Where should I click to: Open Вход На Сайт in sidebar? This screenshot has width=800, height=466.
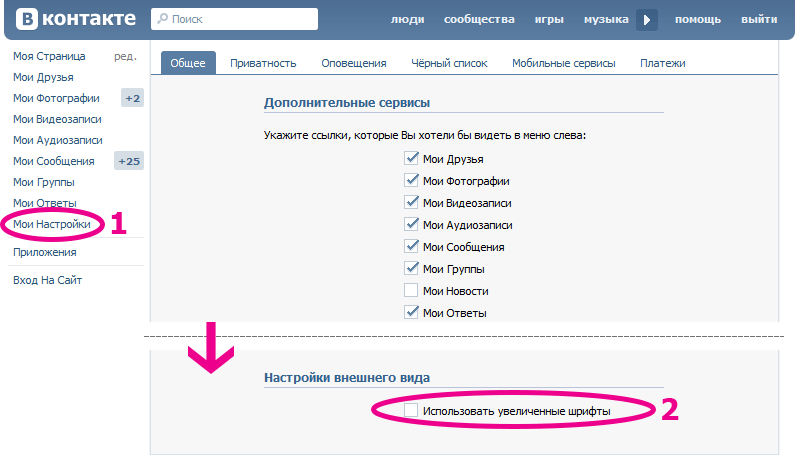click(x=47, y=280)
